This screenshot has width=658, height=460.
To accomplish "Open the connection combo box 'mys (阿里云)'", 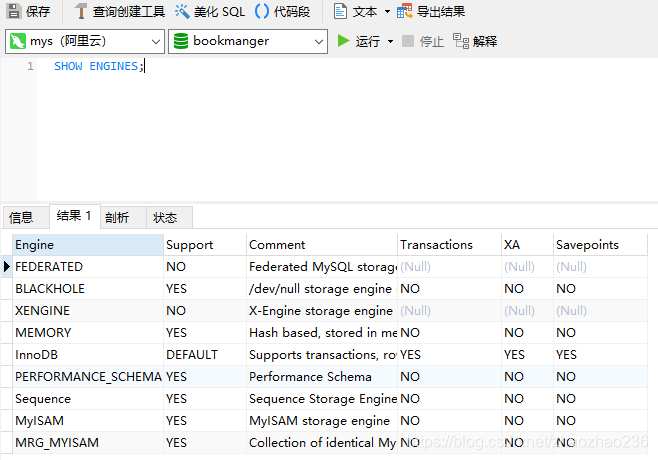I will pos(85,42).
